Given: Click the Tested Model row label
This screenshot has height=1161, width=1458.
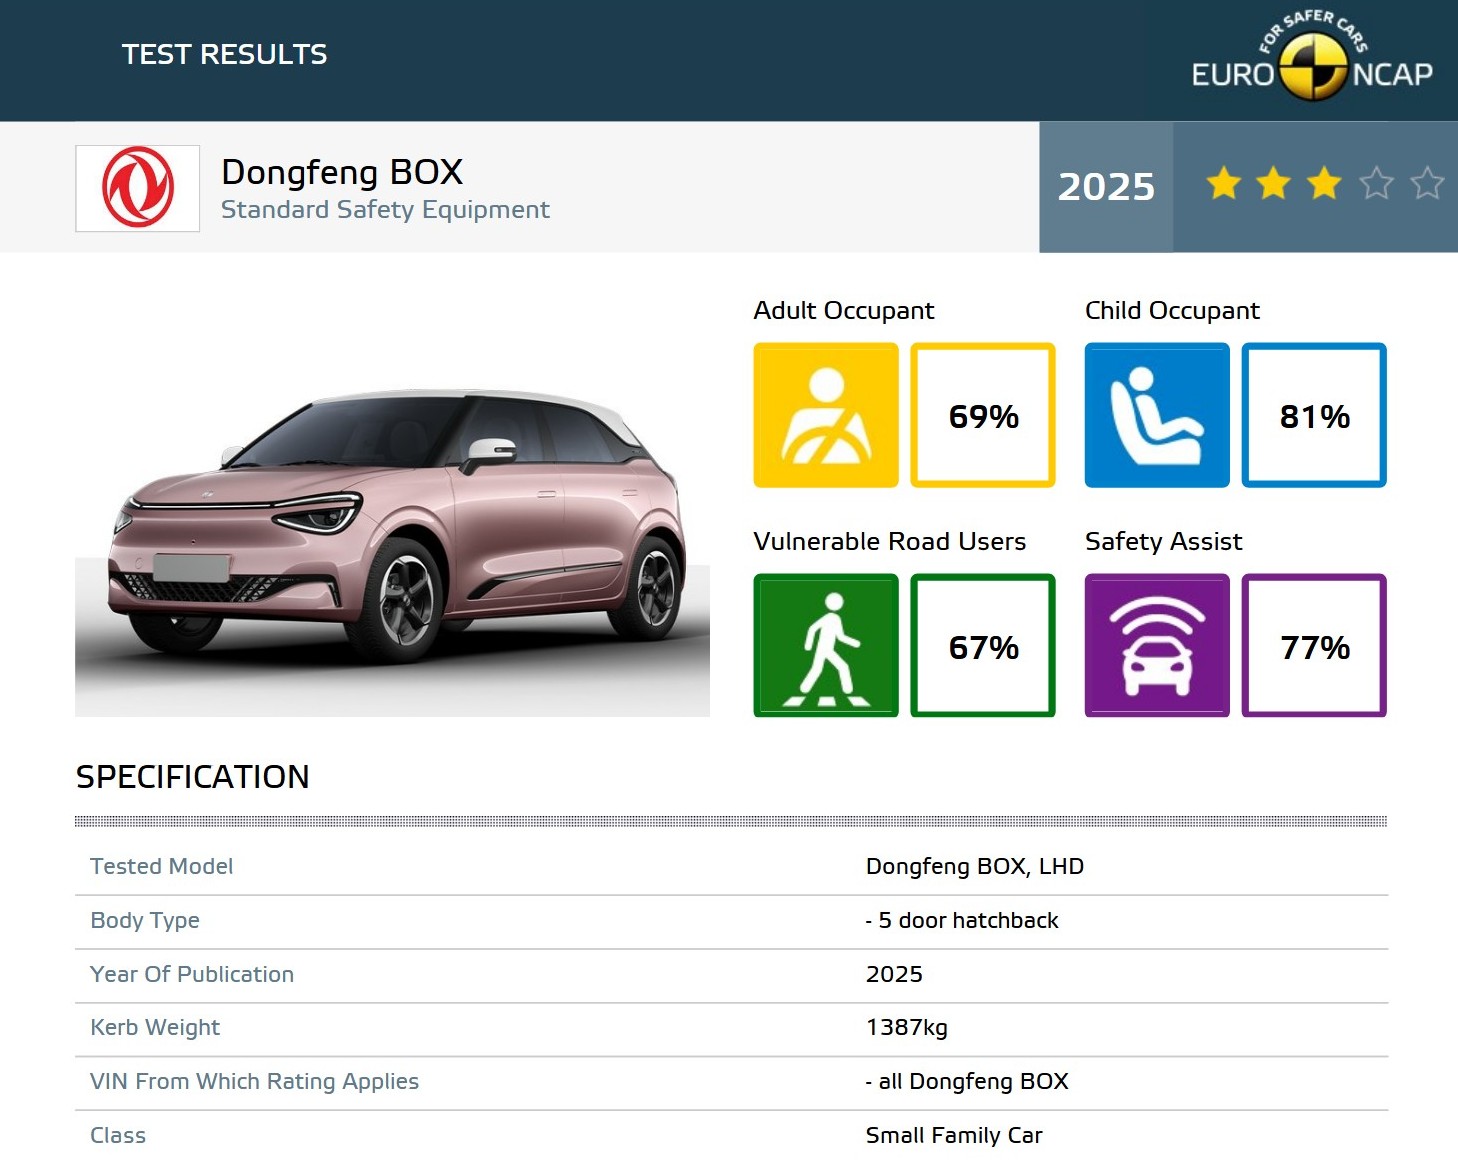Looking at the screenshot, I should 161,866.
